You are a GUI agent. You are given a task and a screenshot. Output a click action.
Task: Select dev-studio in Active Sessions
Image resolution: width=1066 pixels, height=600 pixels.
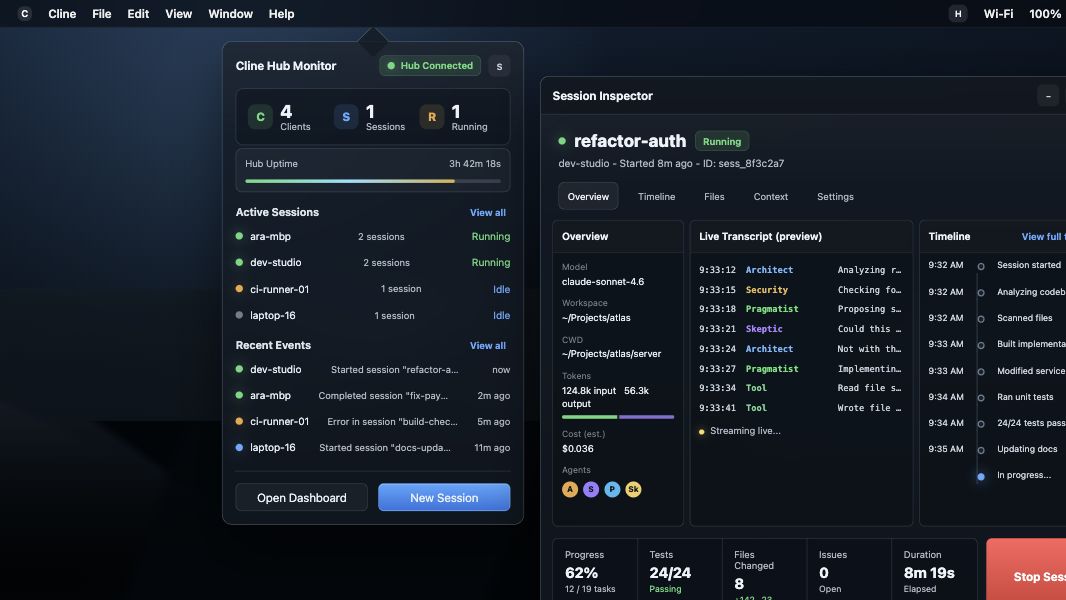click(x=373, y=262)
